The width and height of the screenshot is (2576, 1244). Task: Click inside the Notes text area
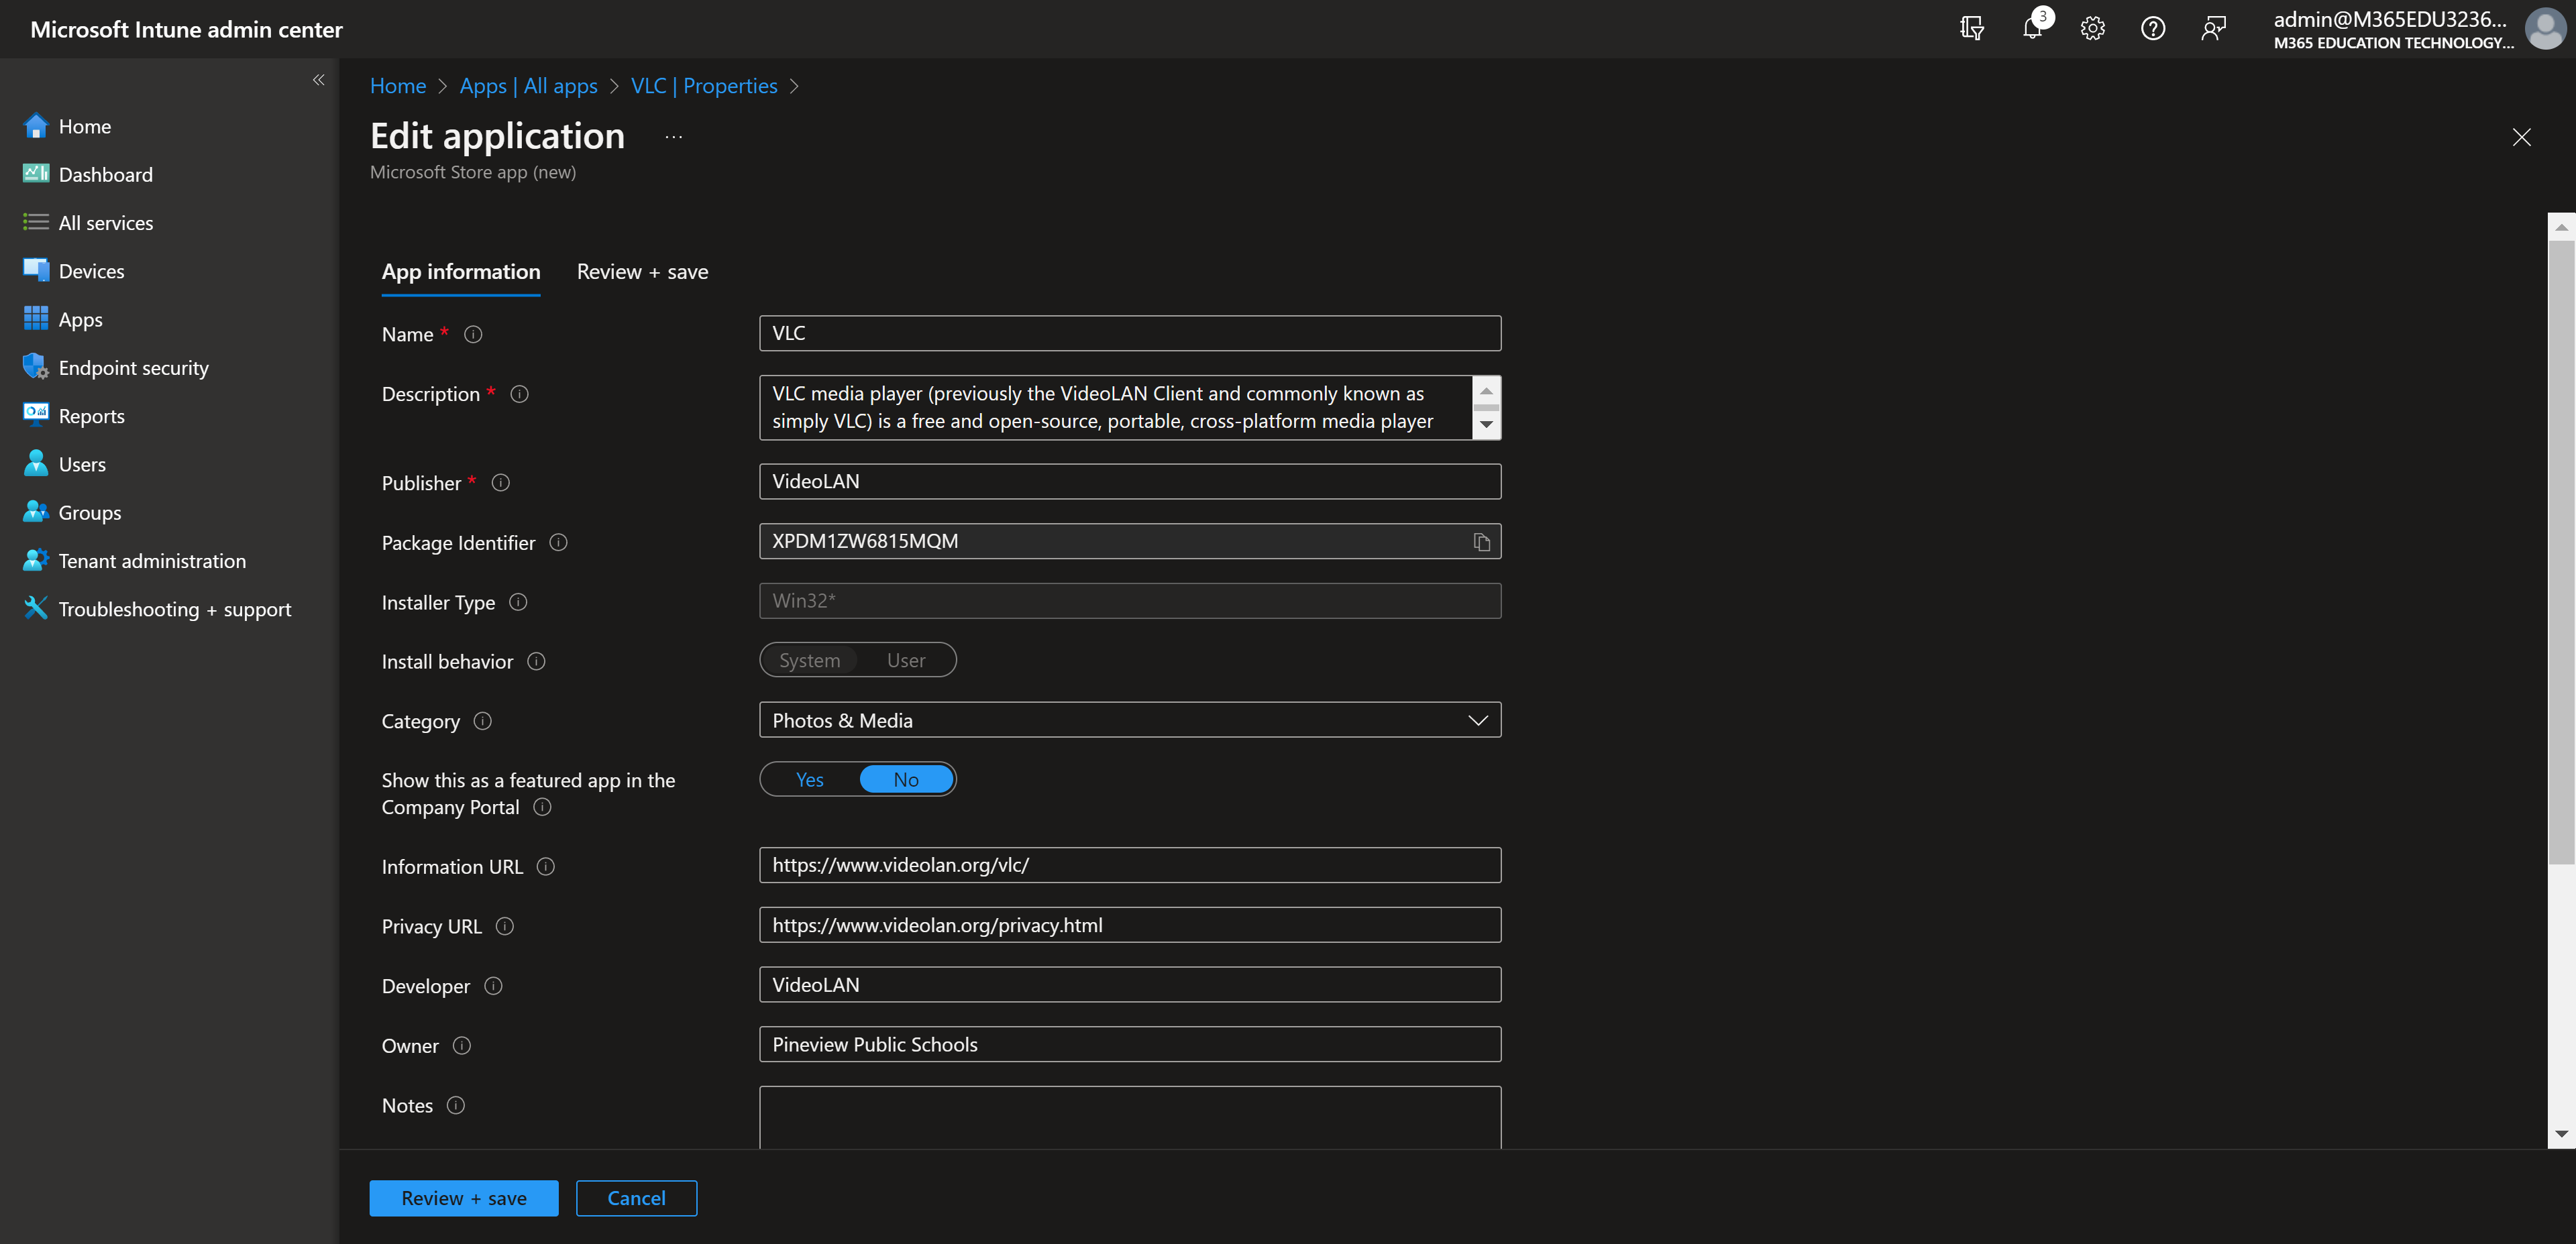[x=1130, y=1117]
